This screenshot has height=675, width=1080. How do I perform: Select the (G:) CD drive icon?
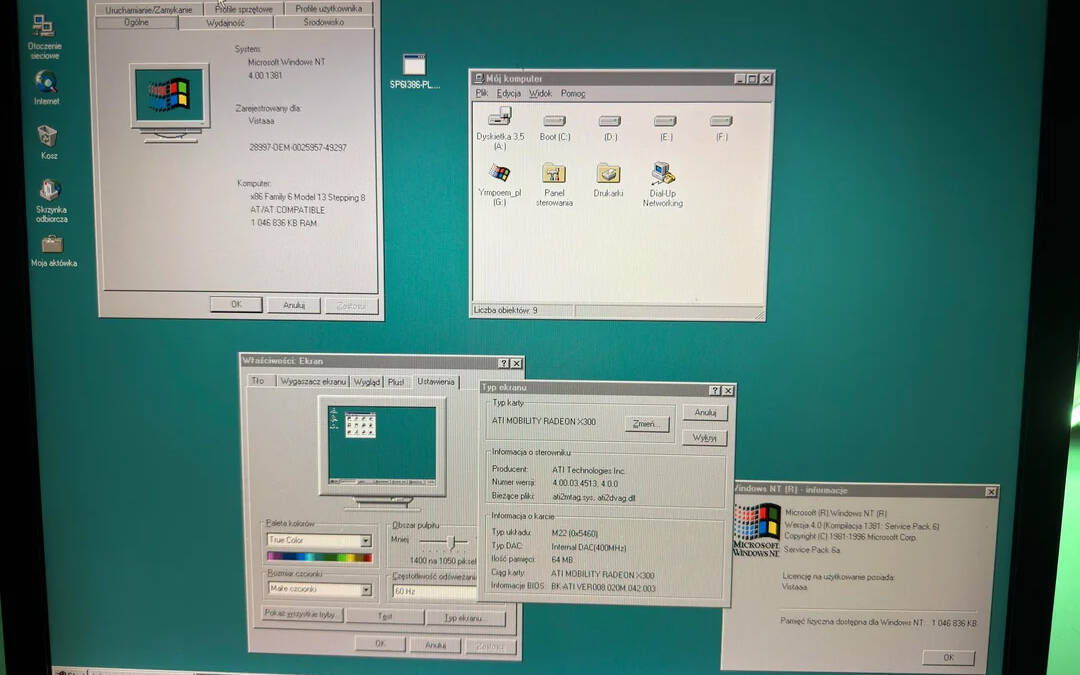pos(499,184)
